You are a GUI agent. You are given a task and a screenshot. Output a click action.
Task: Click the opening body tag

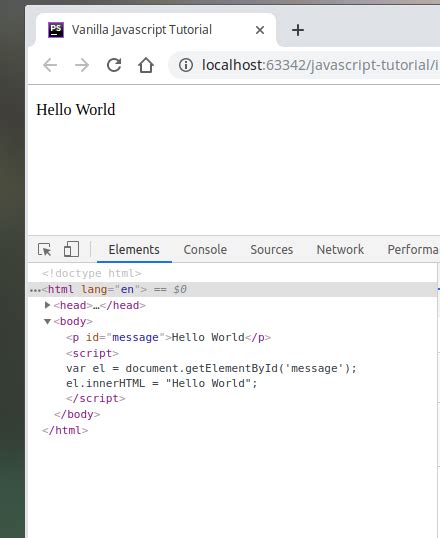[x=73, y=321]
